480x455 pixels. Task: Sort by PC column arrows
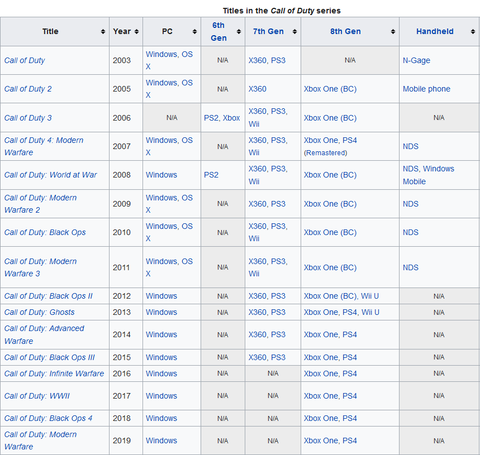[x=195, y=31]
